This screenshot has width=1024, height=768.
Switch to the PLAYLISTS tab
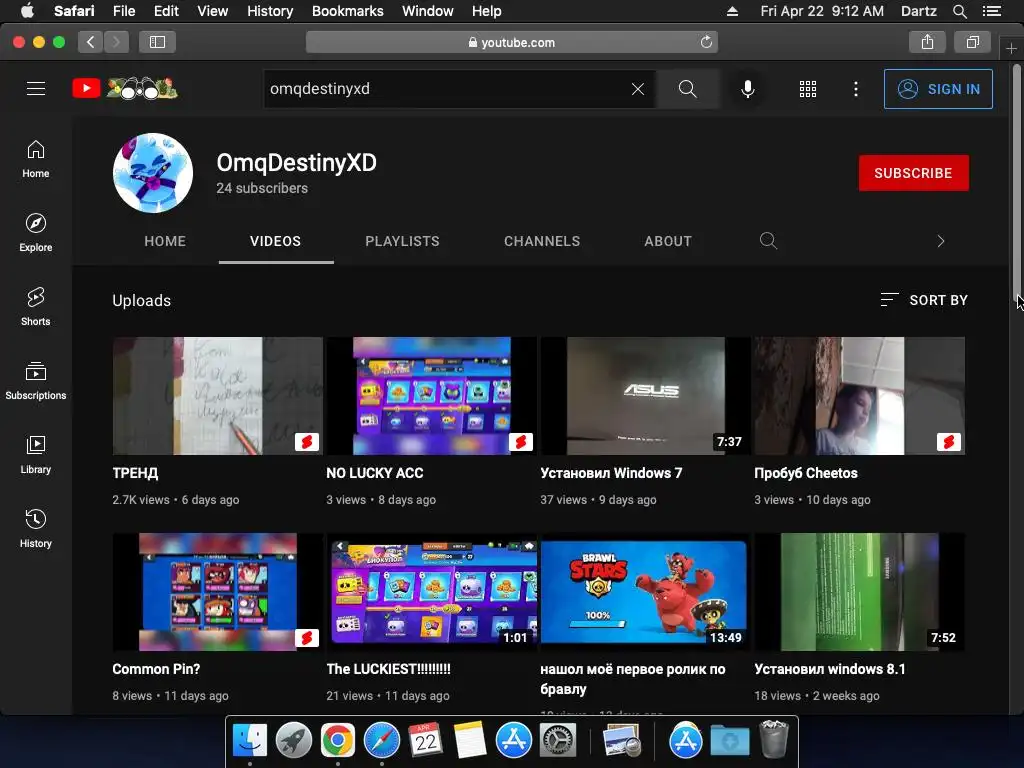click(402, 241)
